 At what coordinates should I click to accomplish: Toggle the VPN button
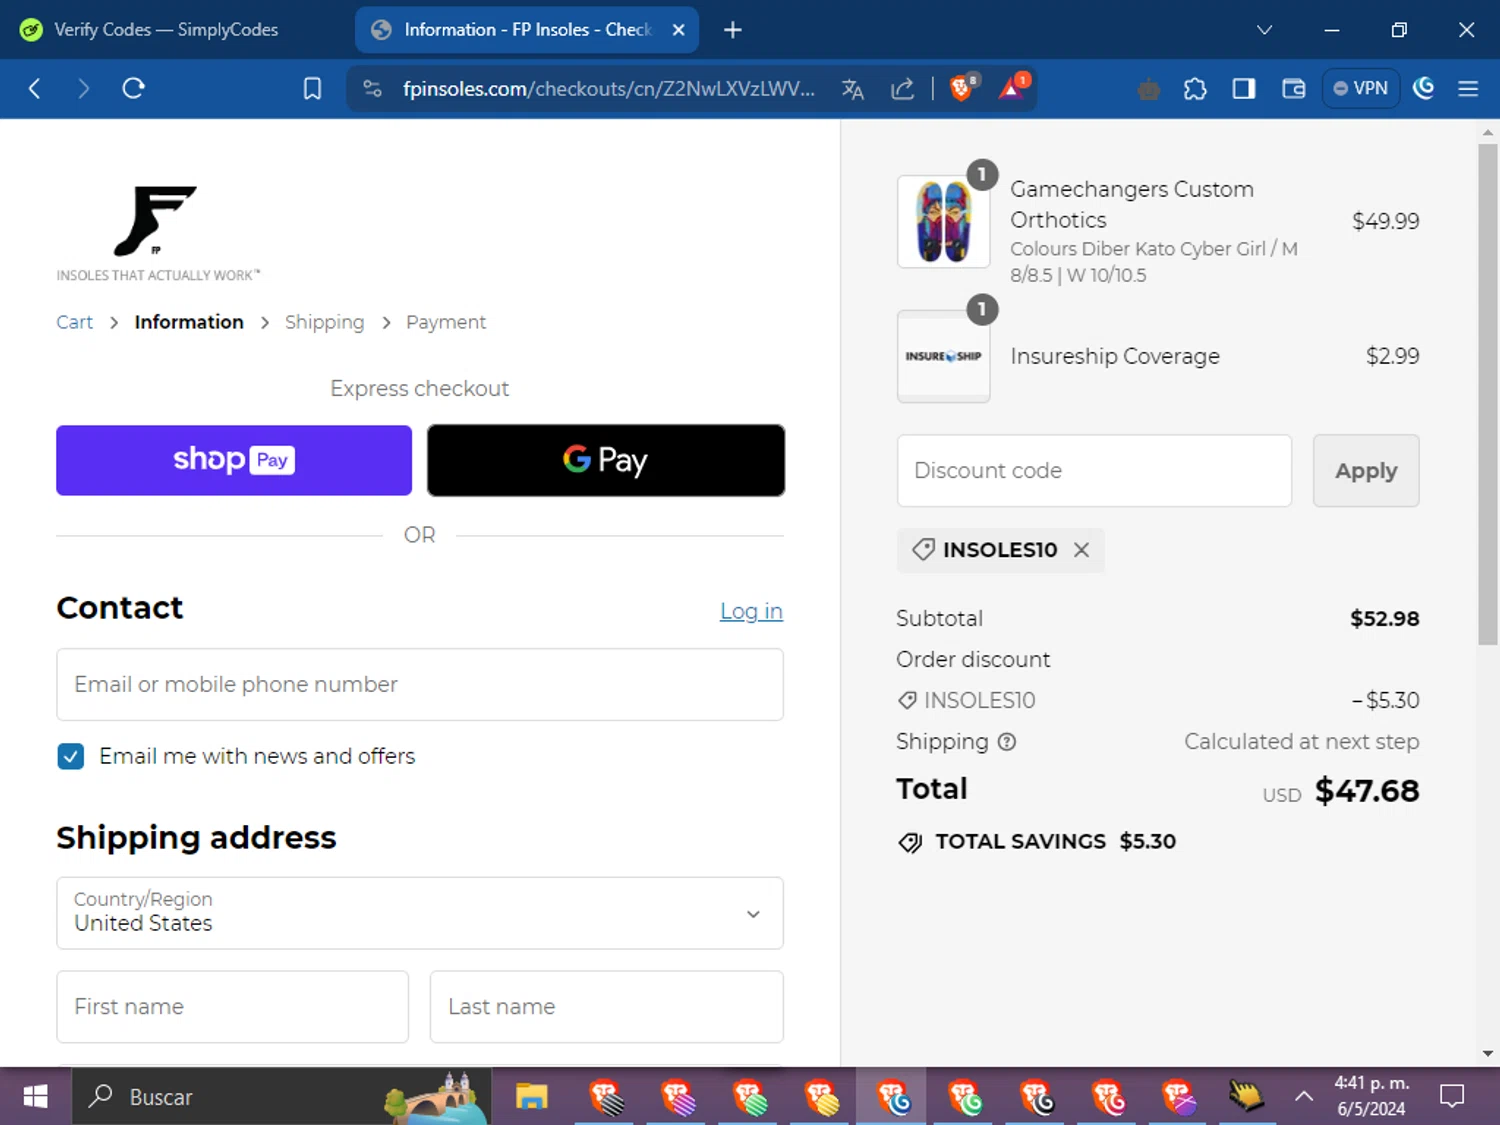1361,88
